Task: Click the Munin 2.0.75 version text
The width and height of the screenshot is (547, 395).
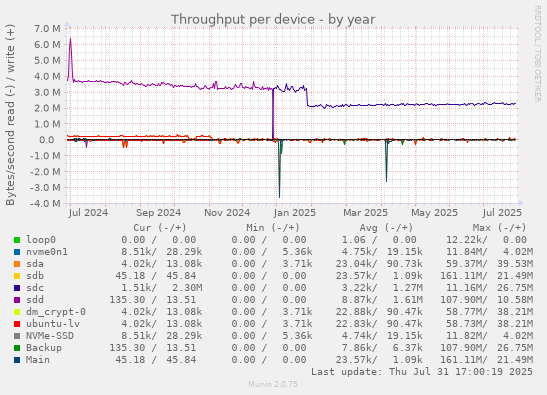Action: (x=273, y=384)
